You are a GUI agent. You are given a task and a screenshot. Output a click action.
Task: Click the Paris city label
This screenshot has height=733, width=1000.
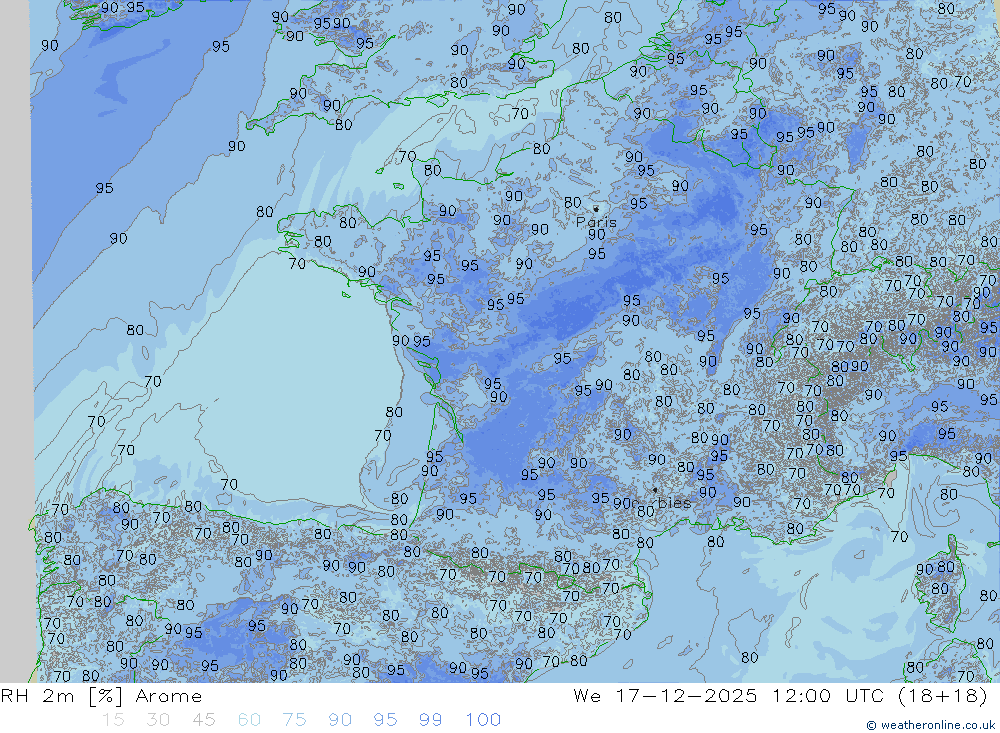pyautogui.click(x=596, y=222)
